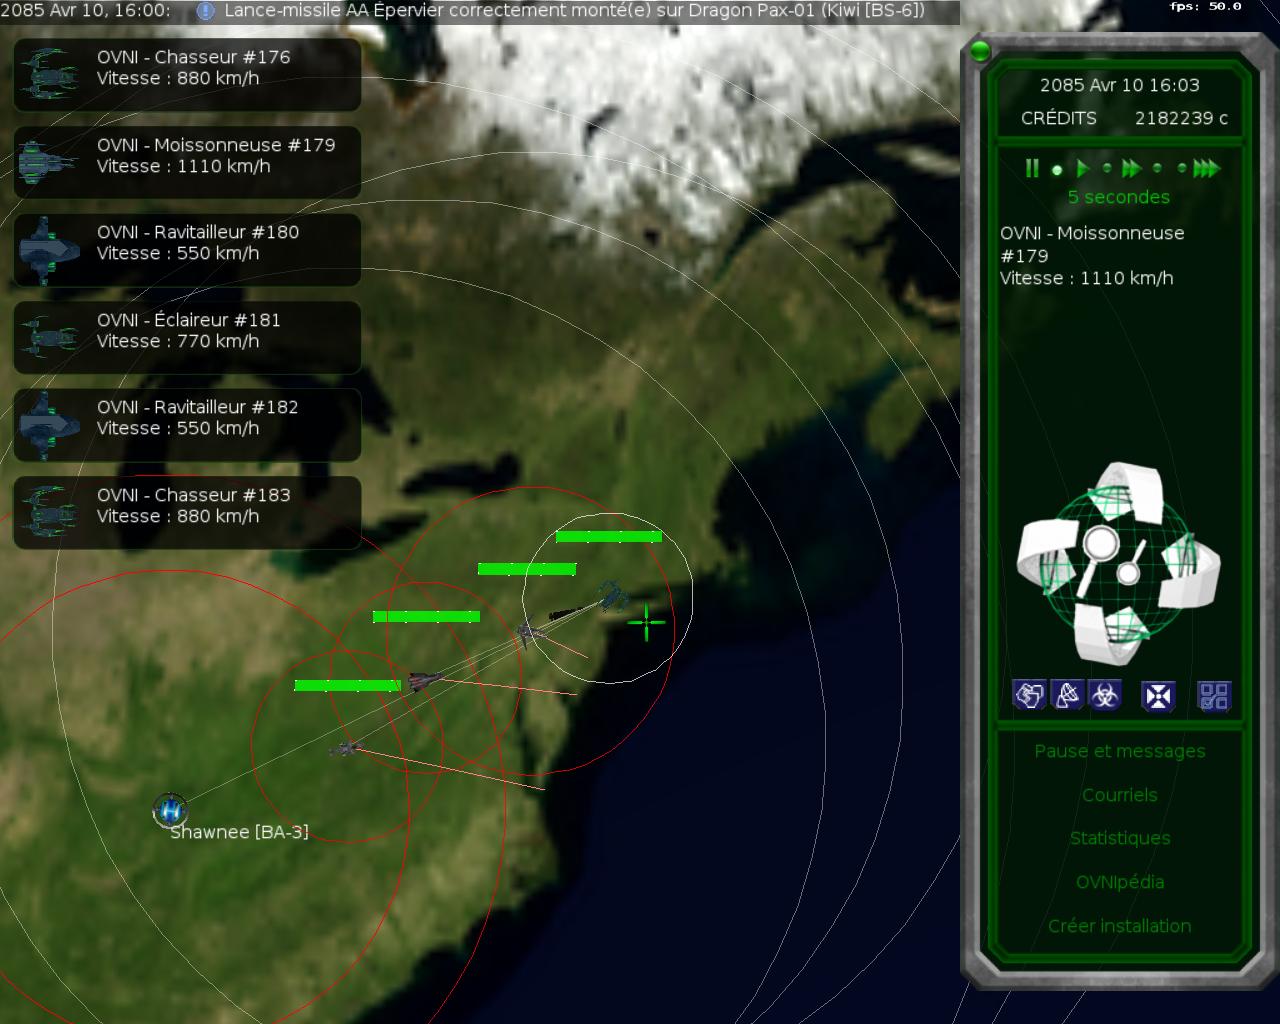Click Créer installation
This screenshot has width=1280, height=1024.
click(x=1120, y=926)
